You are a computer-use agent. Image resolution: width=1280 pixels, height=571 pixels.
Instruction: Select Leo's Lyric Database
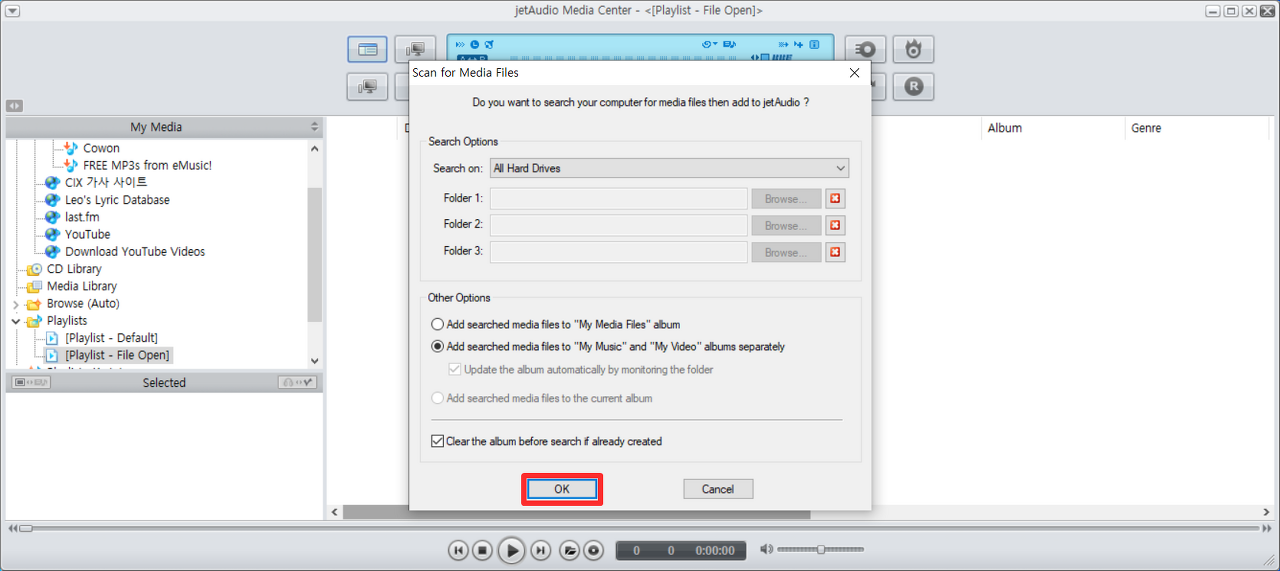tap(117, 200)
